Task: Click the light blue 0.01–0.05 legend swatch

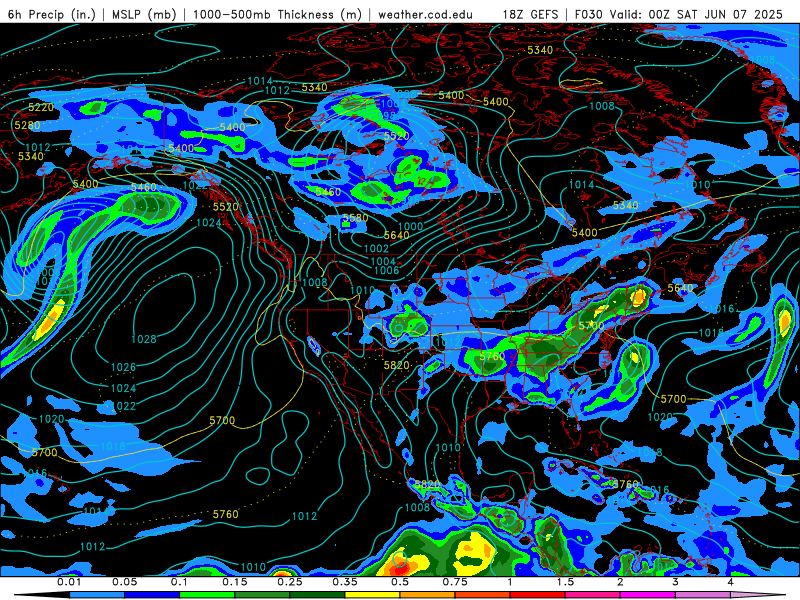Action: [96, 595]
